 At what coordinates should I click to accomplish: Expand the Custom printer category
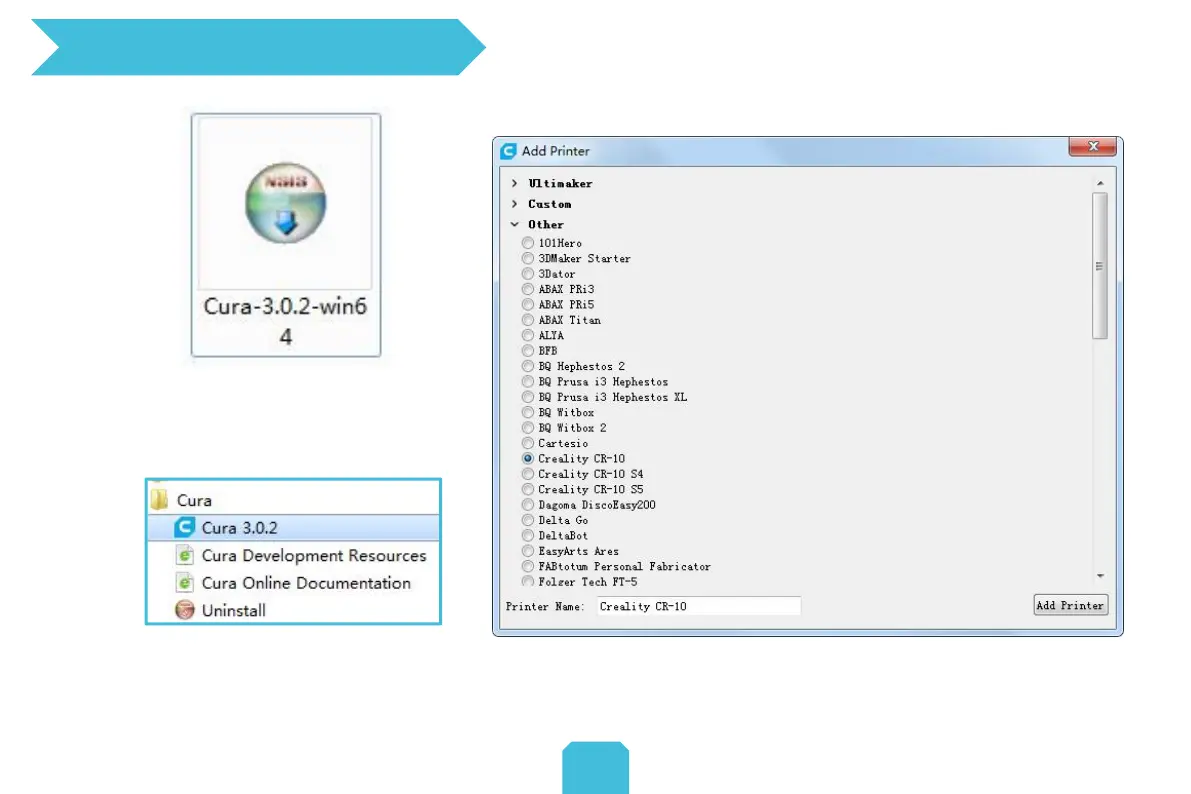(x=515, y=204)
